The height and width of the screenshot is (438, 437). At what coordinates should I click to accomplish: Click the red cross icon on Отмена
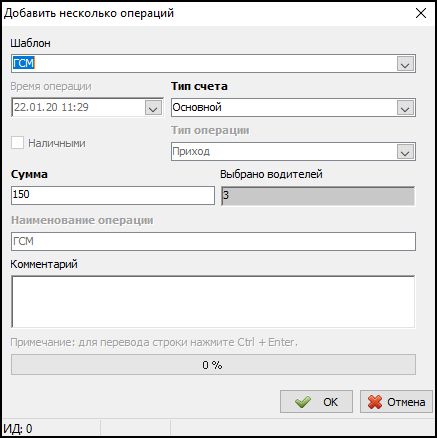coord(375,402)
